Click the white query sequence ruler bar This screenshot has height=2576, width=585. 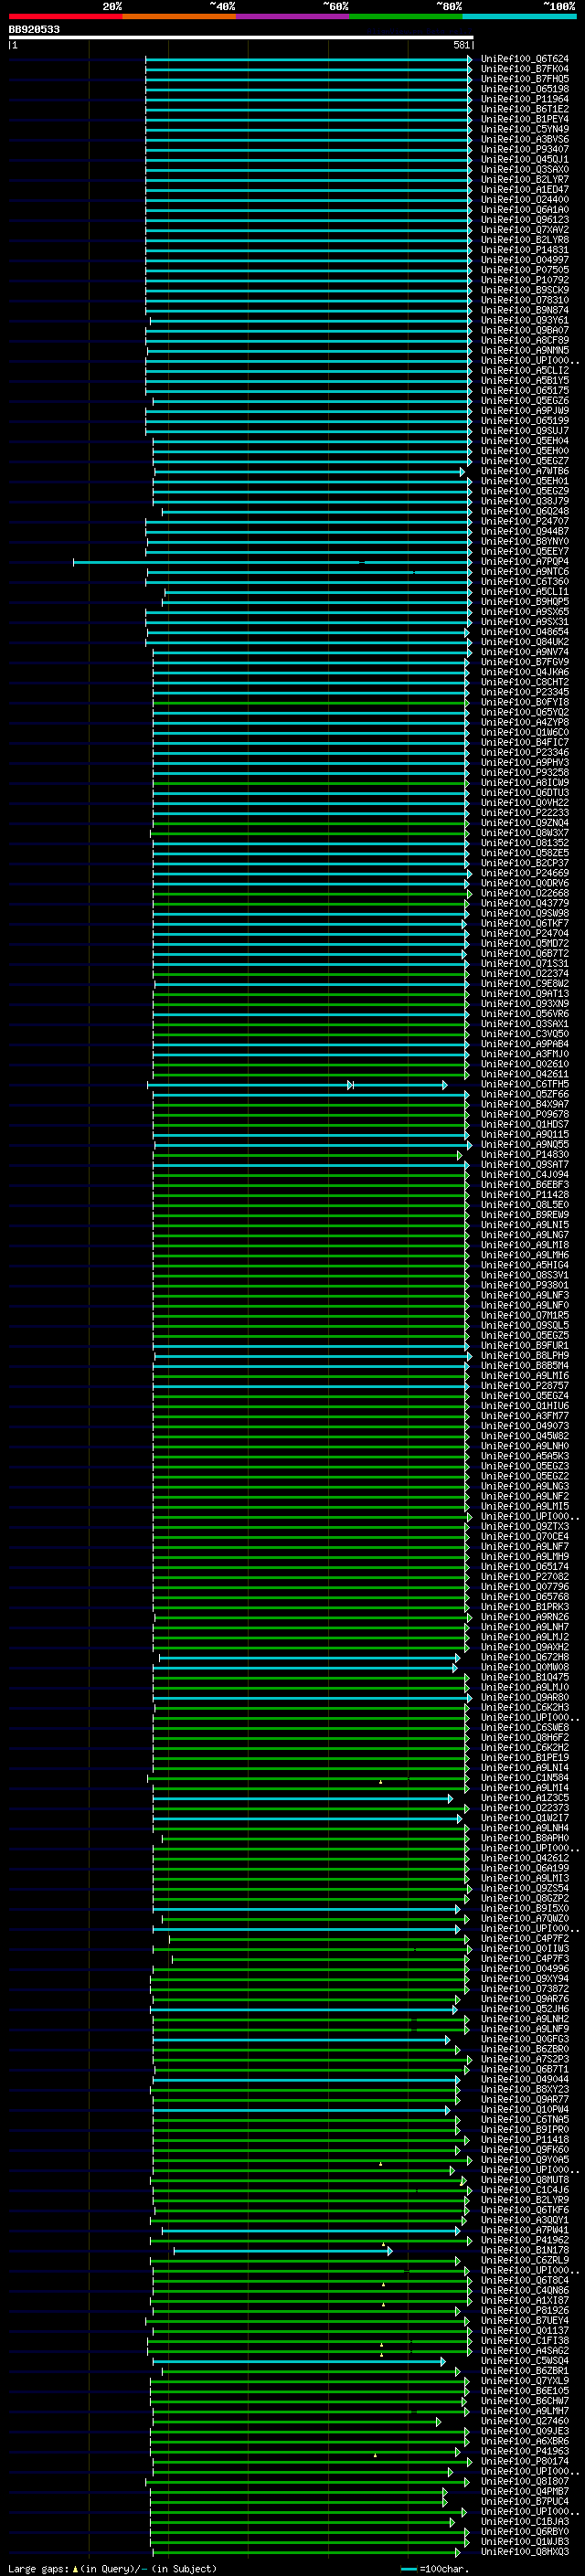point(240,37)
